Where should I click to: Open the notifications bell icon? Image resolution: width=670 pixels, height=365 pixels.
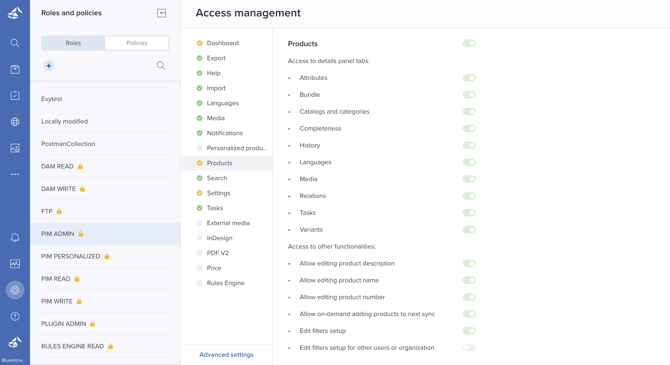coord(15,237)
